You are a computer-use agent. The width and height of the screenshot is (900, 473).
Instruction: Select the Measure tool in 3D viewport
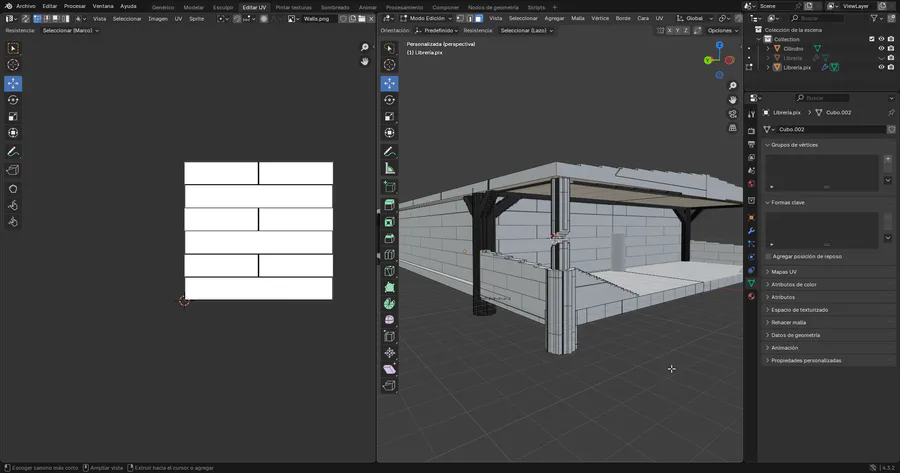(x=389, y=169)
